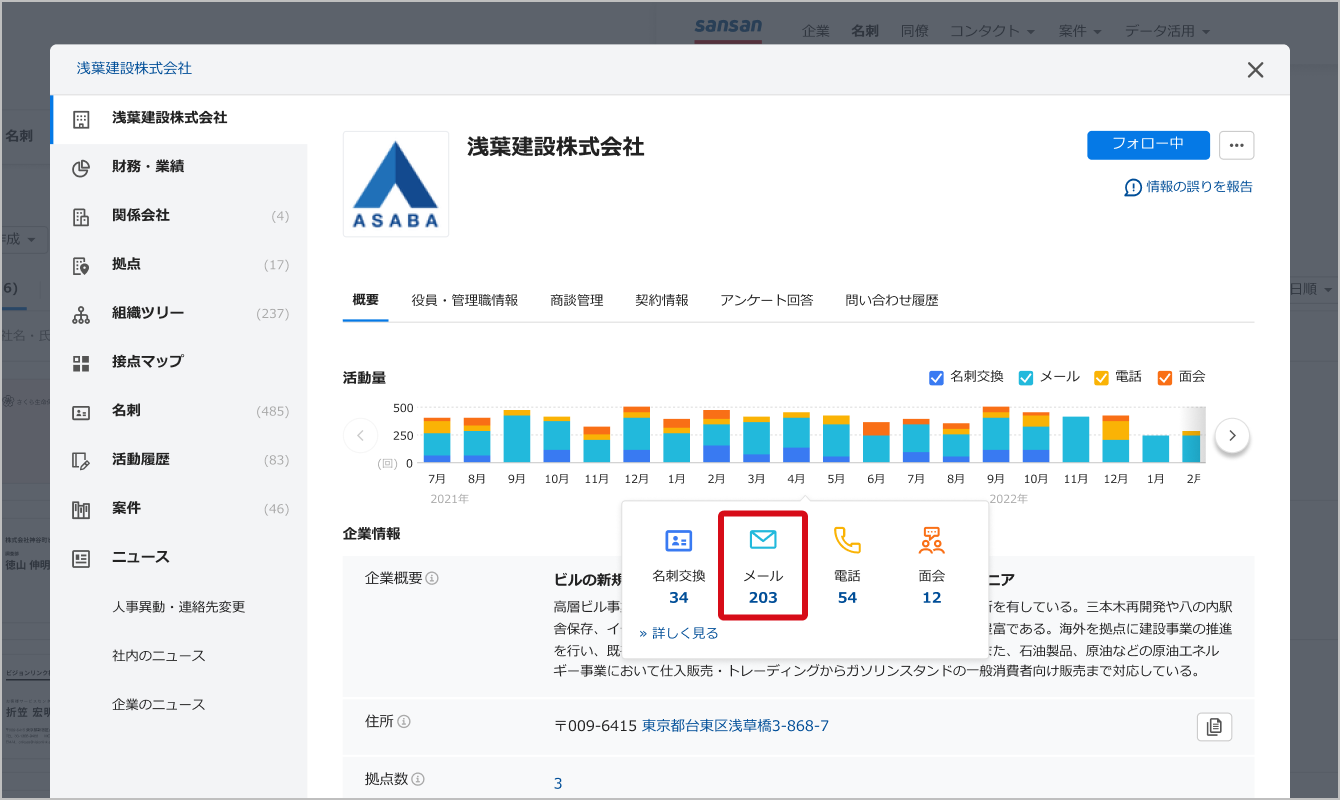This screenshot has width=1340, height=800.
Task: Select the 接点マップ grid icon
Action: click(x=81, y=362)
